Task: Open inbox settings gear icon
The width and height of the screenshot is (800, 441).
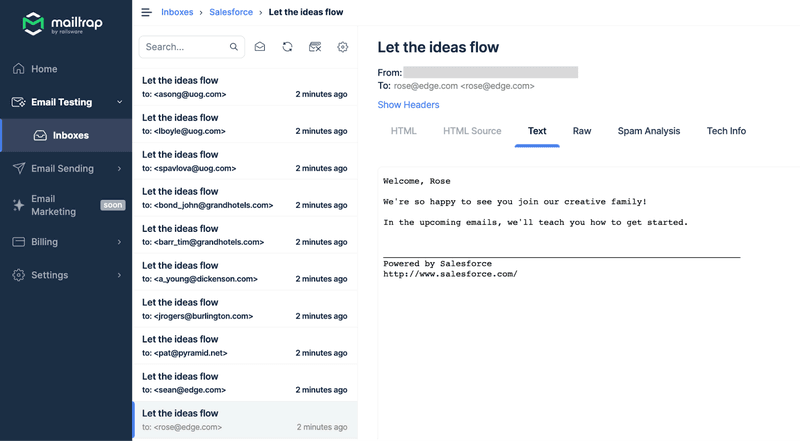Action: [x=343, y=47]
